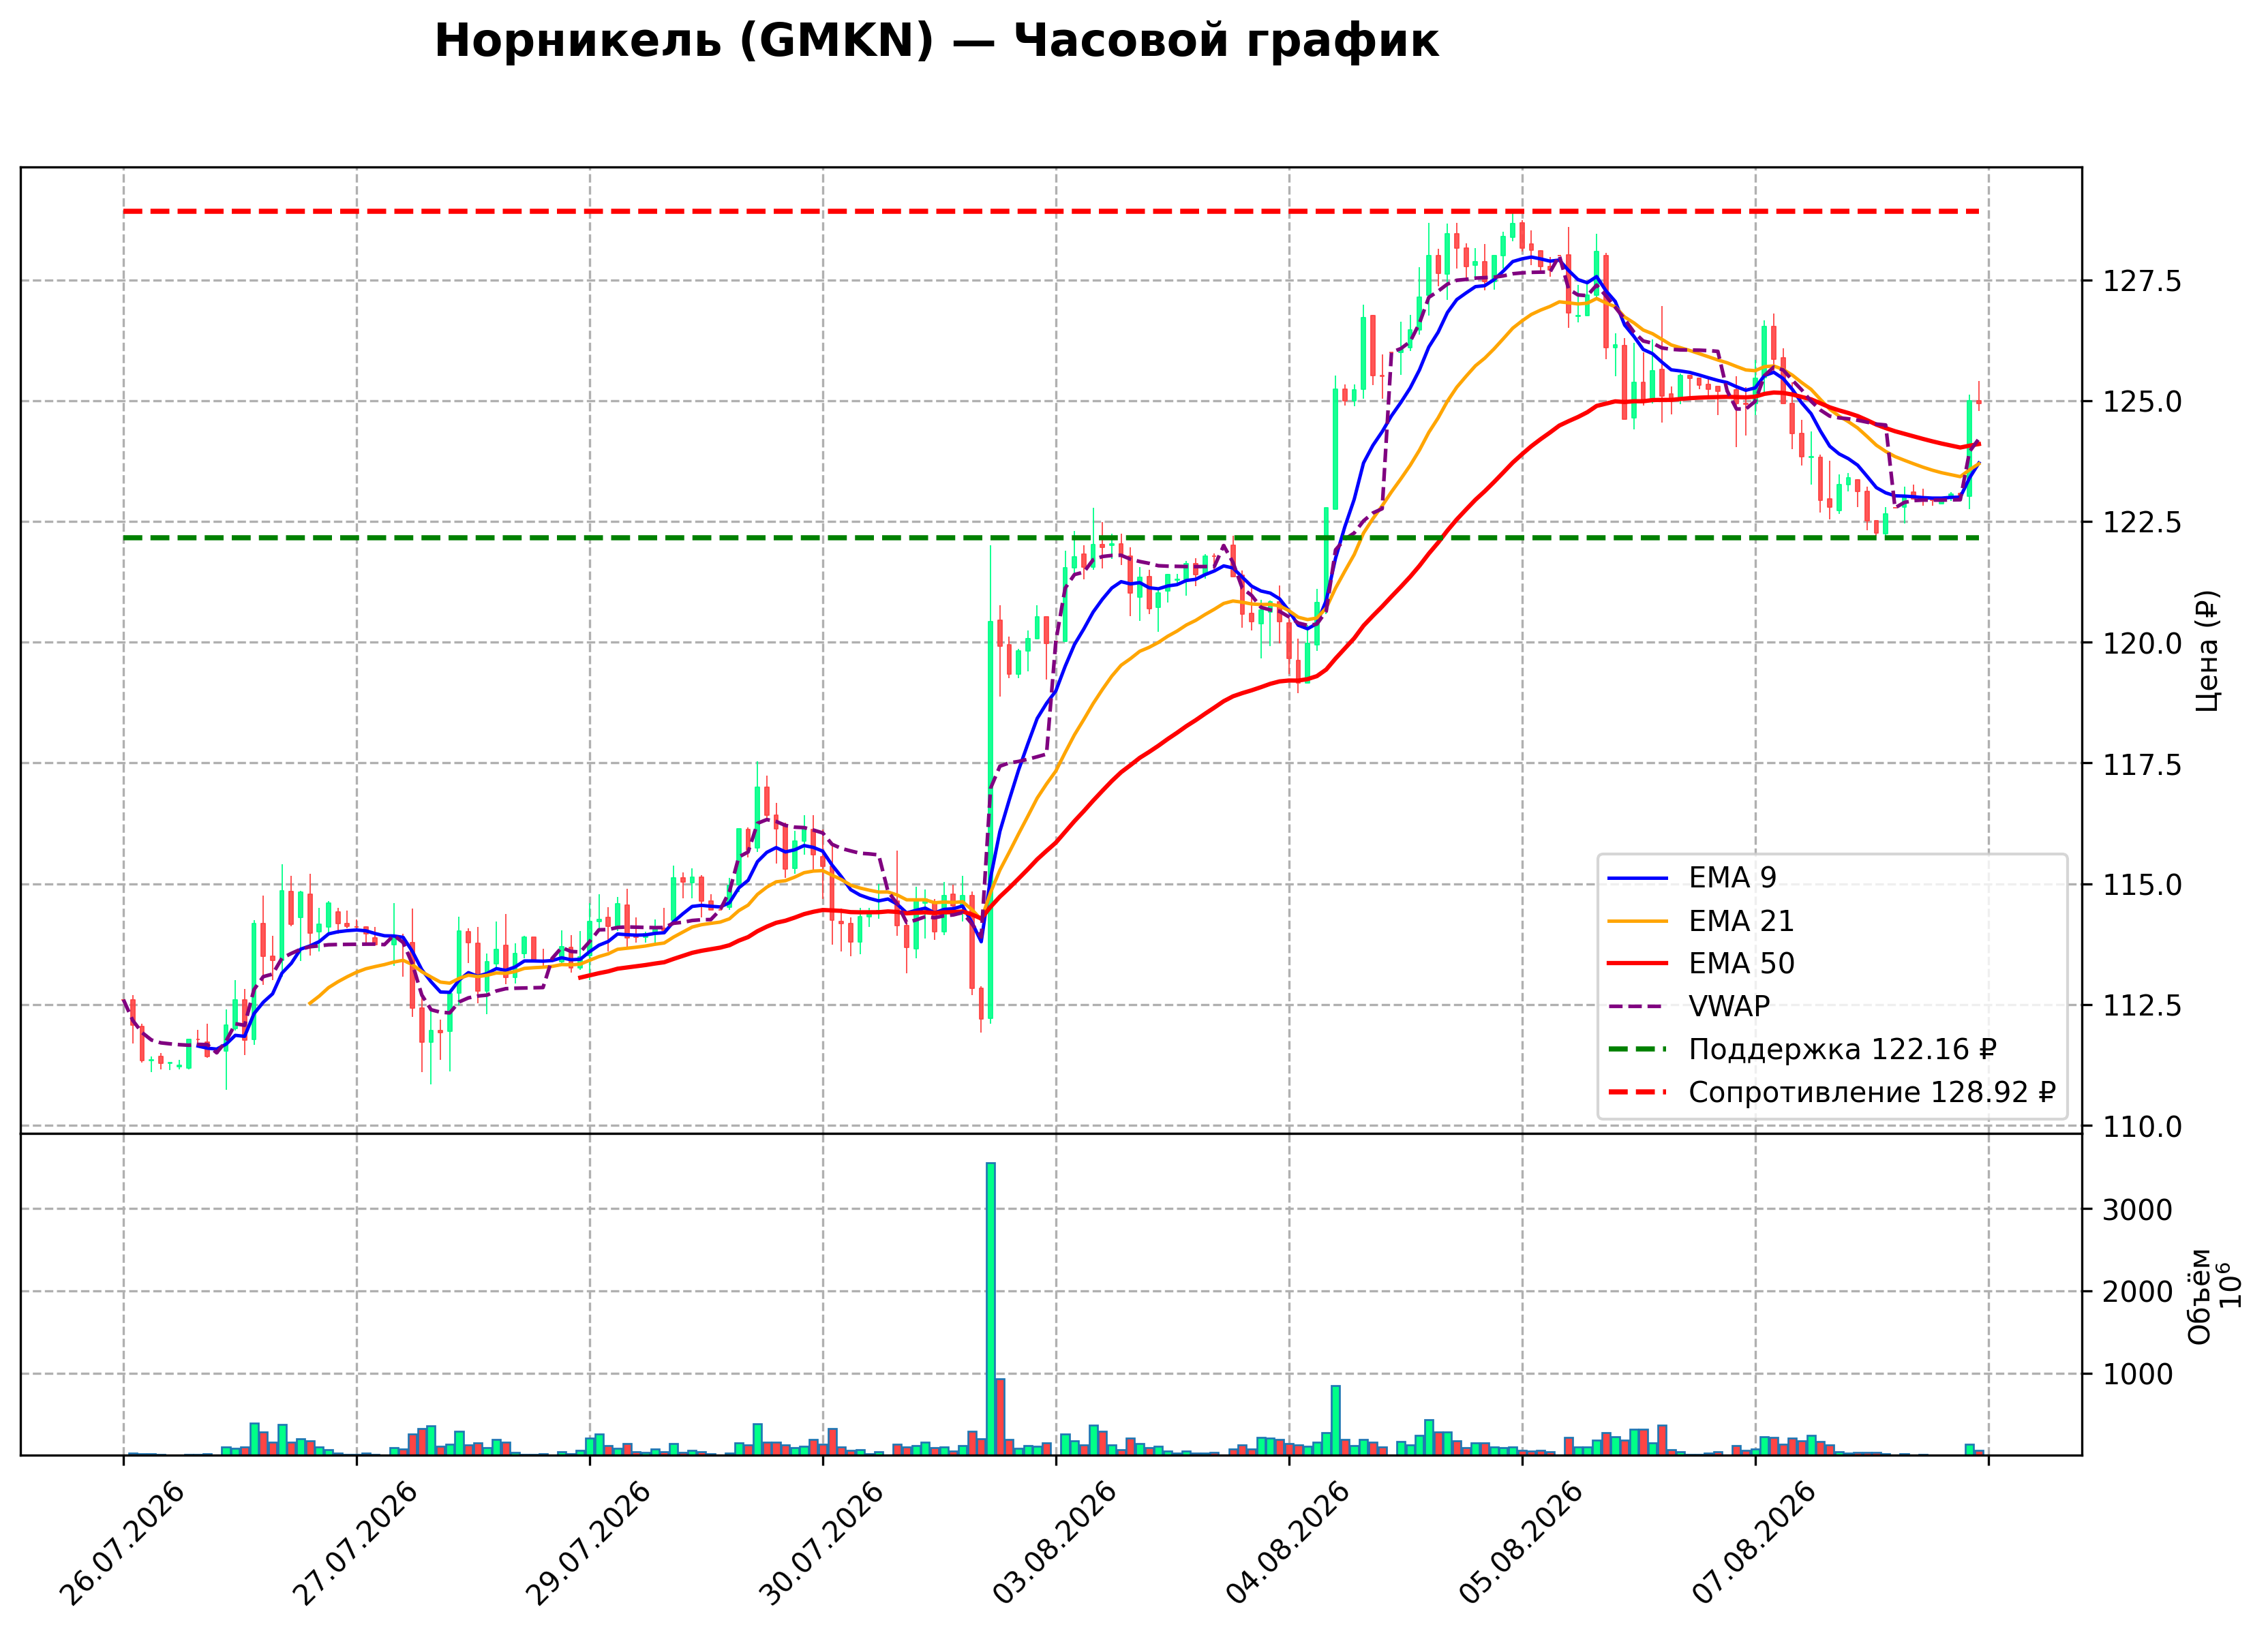Click the Цена (₽) axis label
The image size is (2268, 1631).
[x=2208, y=651]
